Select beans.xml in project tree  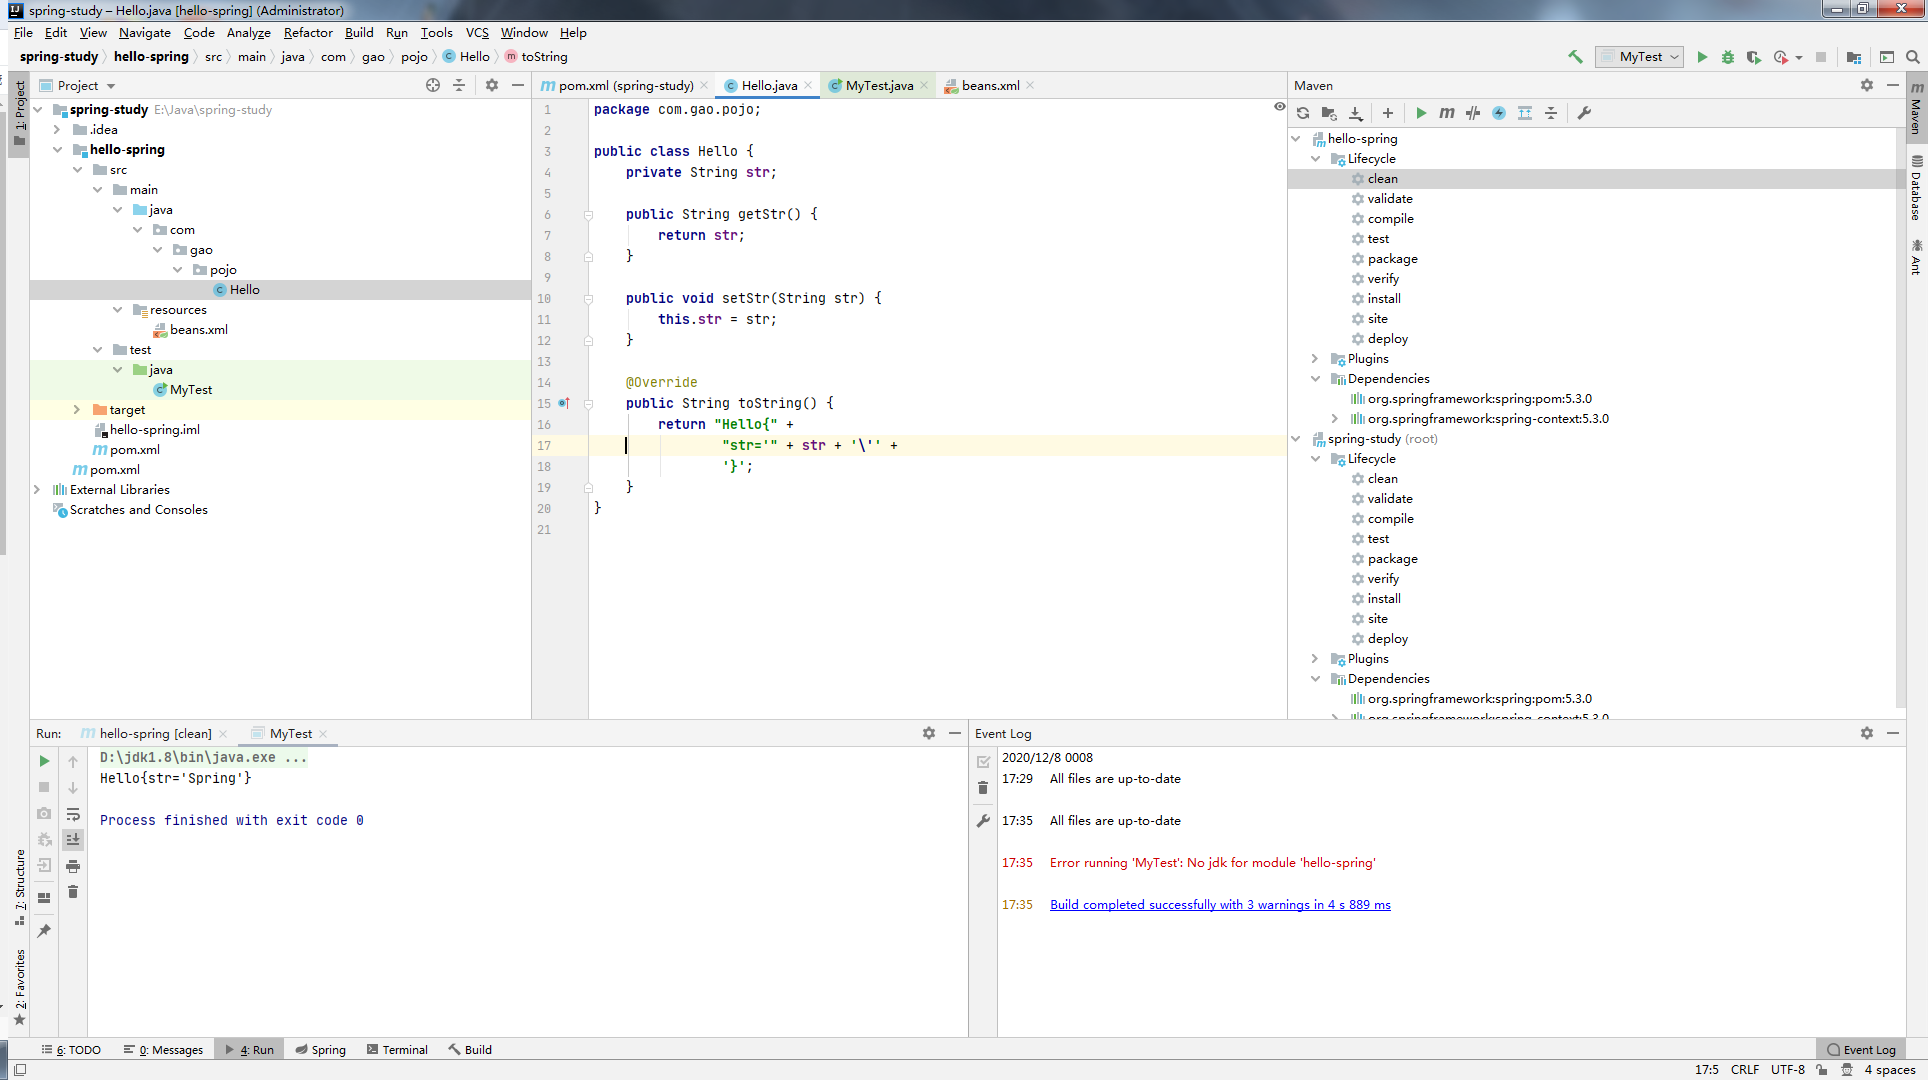pos(198,330)
